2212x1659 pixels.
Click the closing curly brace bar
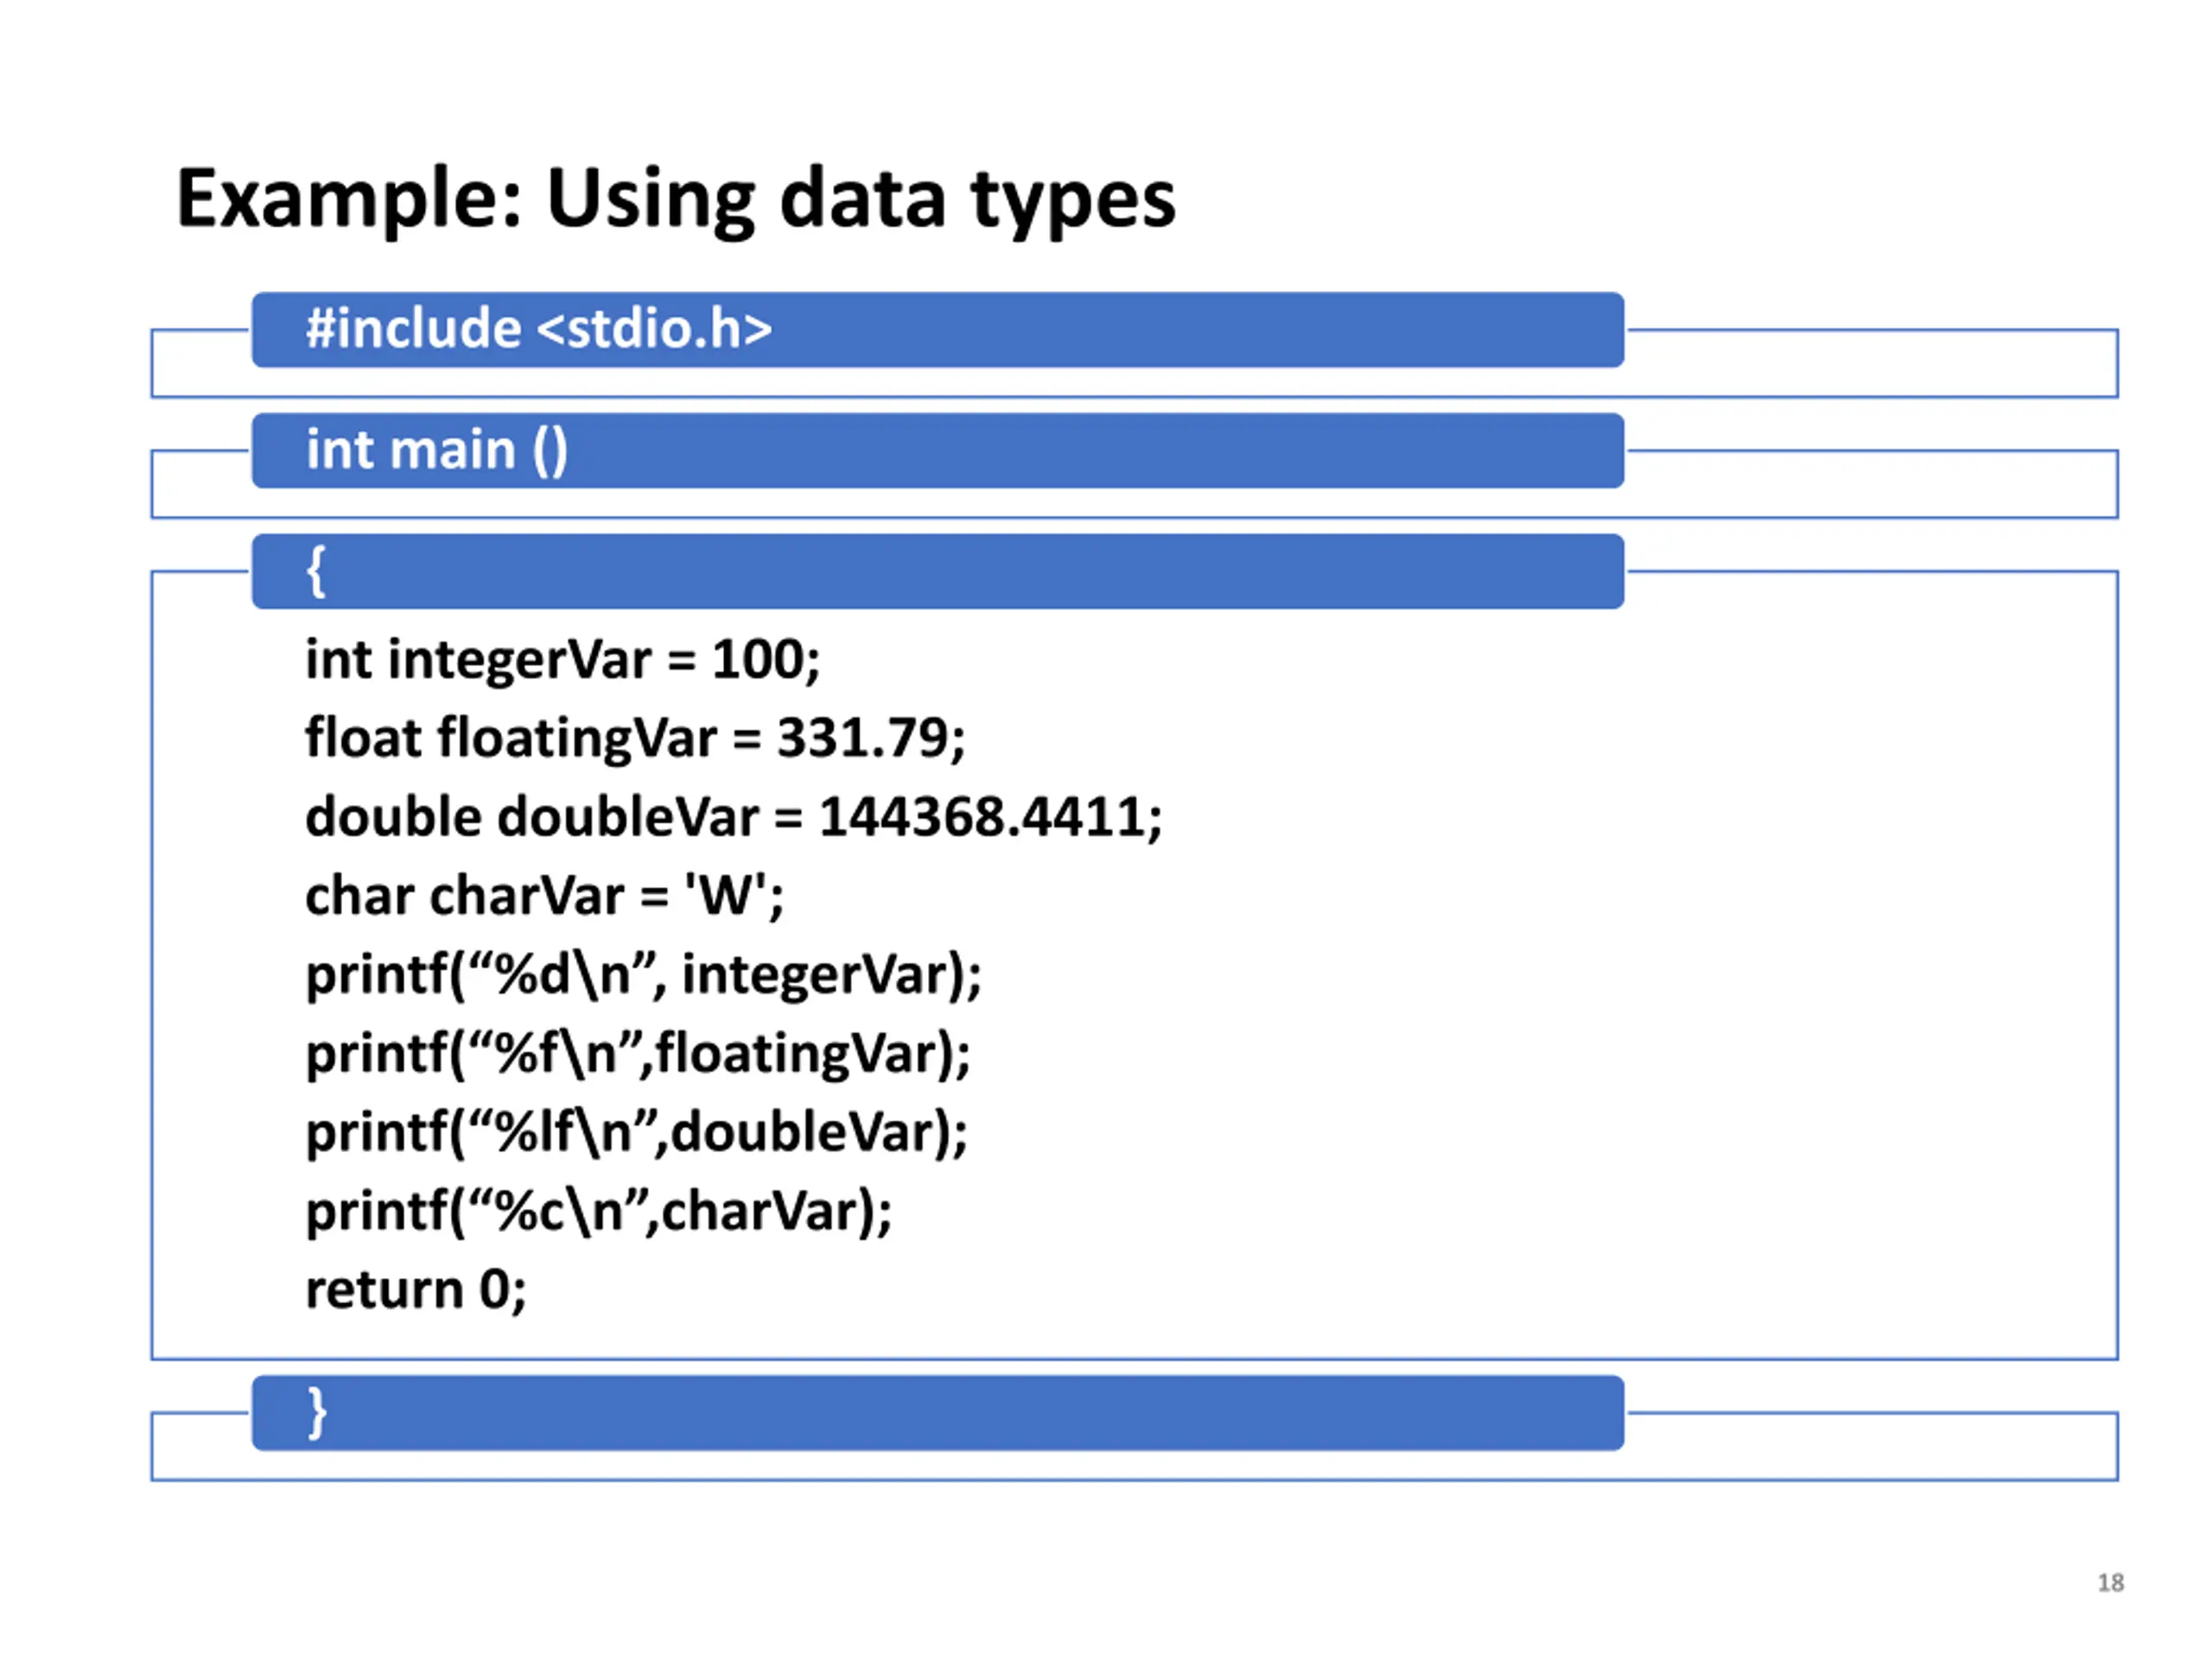937,1413
